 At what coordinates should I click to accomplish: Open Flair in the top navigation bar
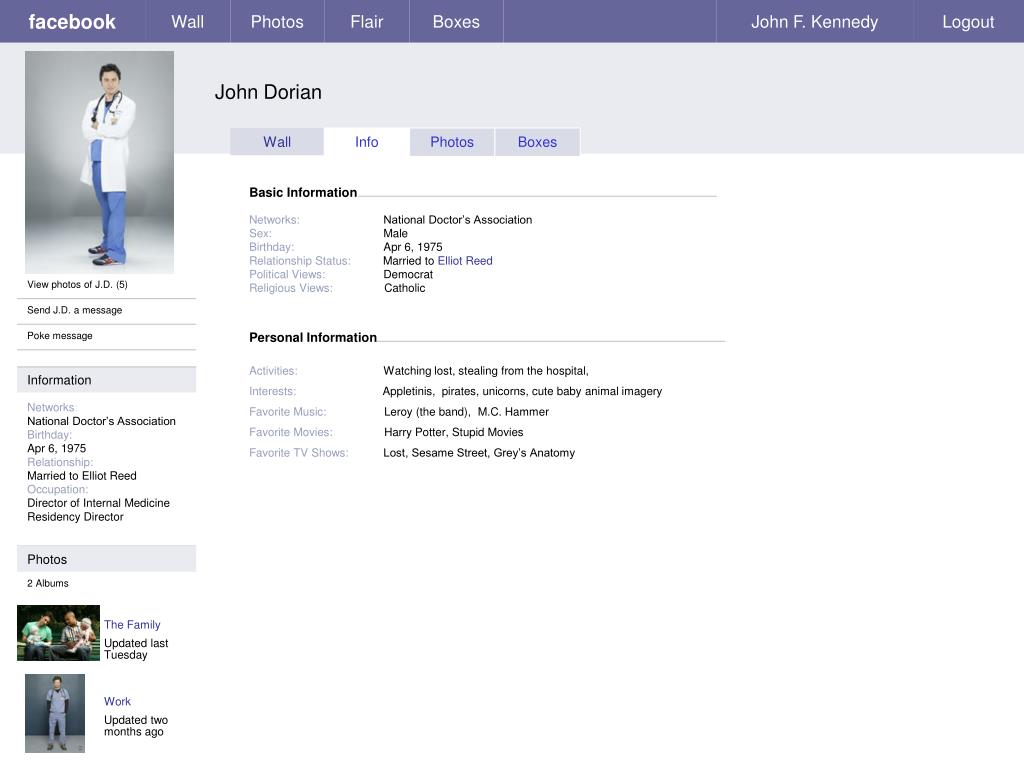tap(366, 22)
